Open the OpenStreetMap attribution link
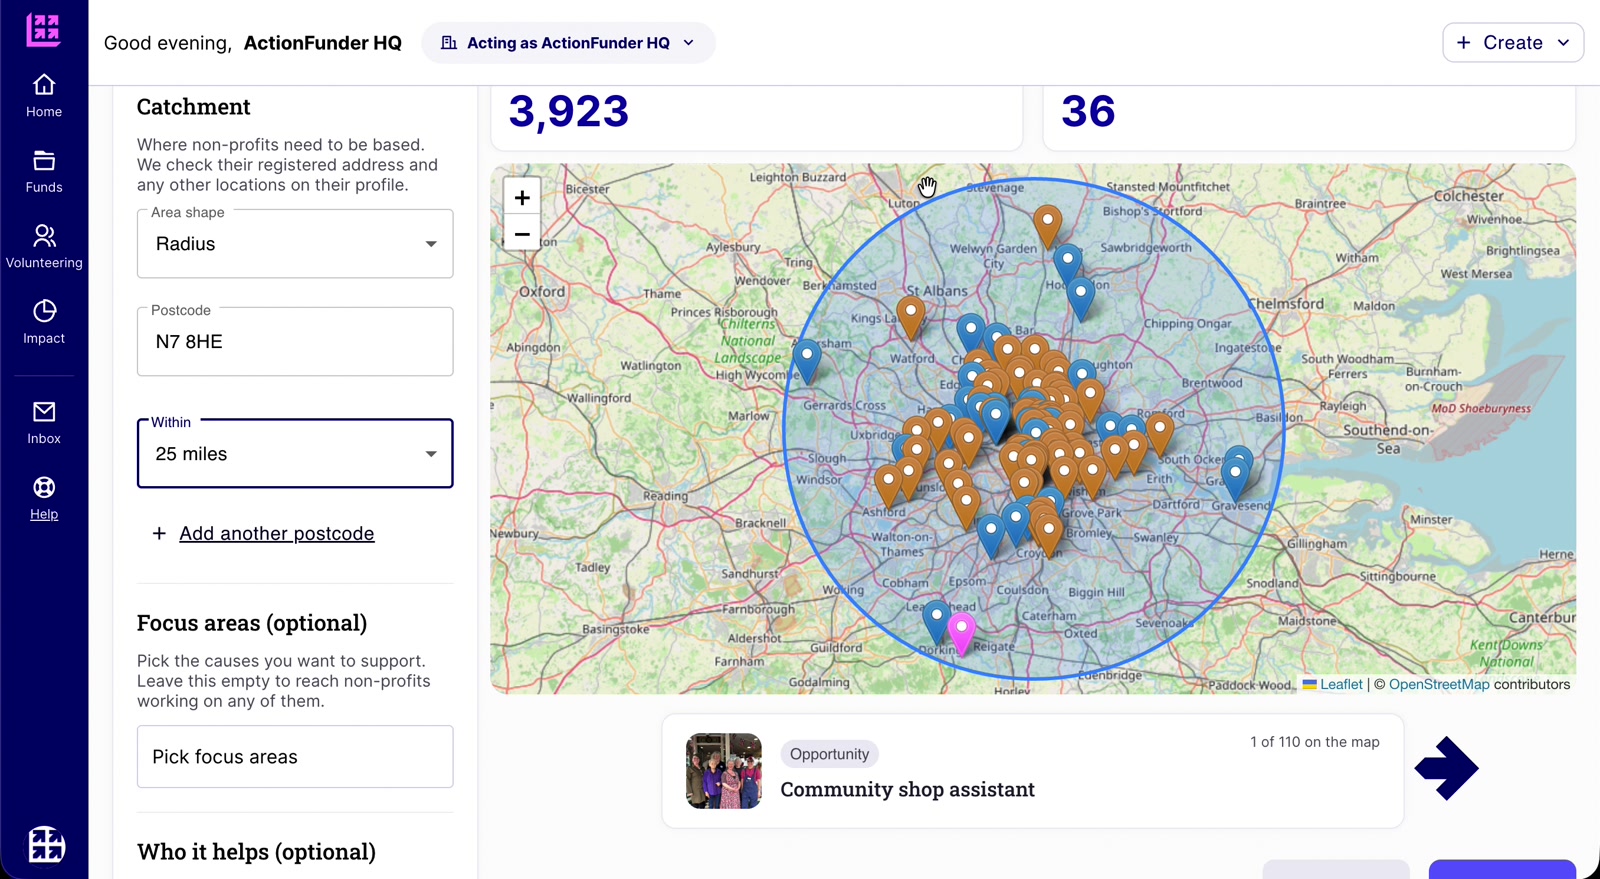Image resolution: width=1600 pixels, height=879 pixels. (x=1439, y=684)
